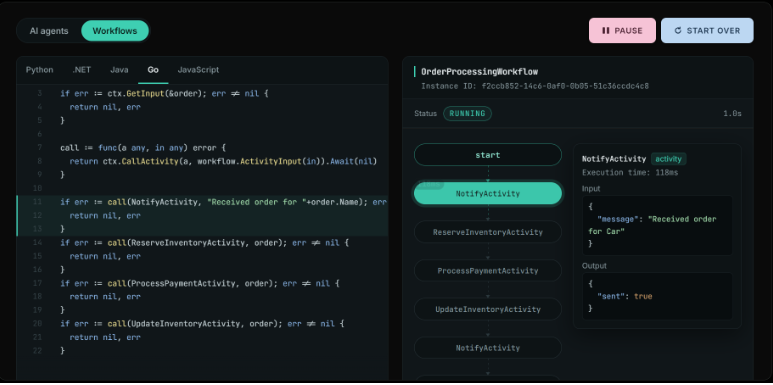
Task: Click the highlighted green NotifyActivity node
Action: 488,194
